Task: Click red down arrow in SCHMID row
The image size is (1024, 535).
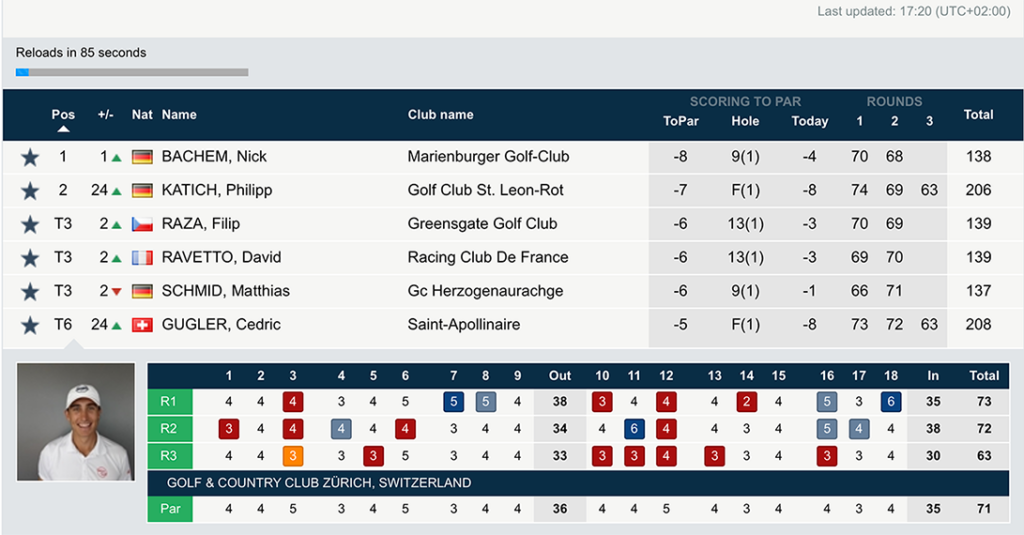Action: (116, 292)
